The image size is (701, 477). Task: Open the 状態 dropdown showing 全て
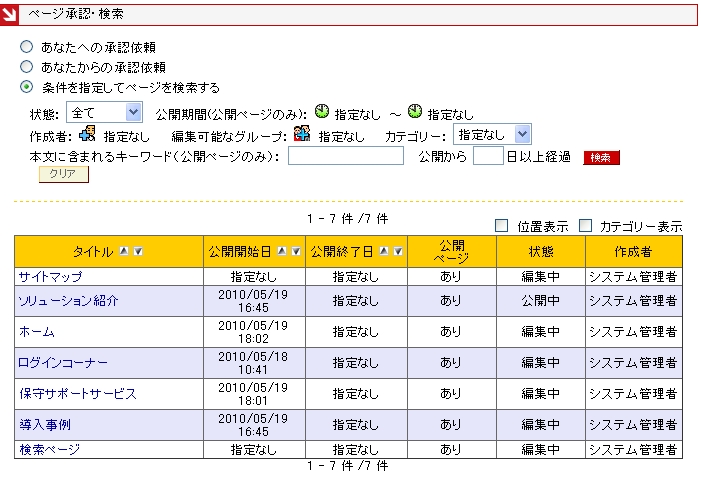(105, 112)
